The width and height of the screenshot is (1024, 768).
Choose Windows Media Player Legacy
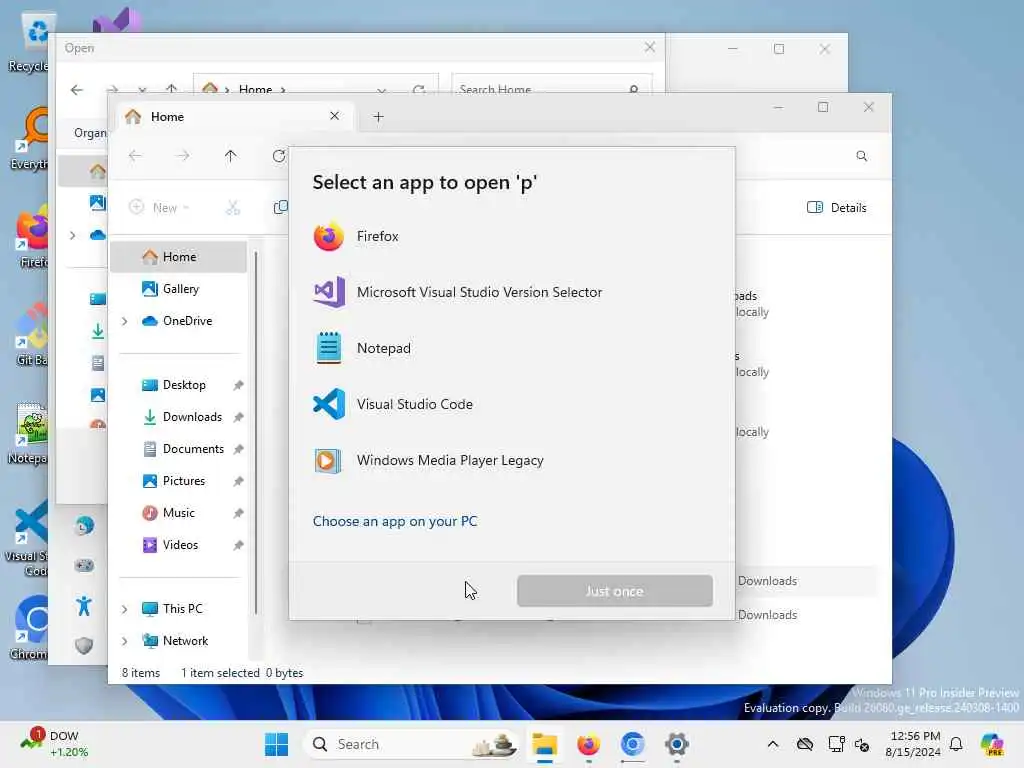(511, 460)
